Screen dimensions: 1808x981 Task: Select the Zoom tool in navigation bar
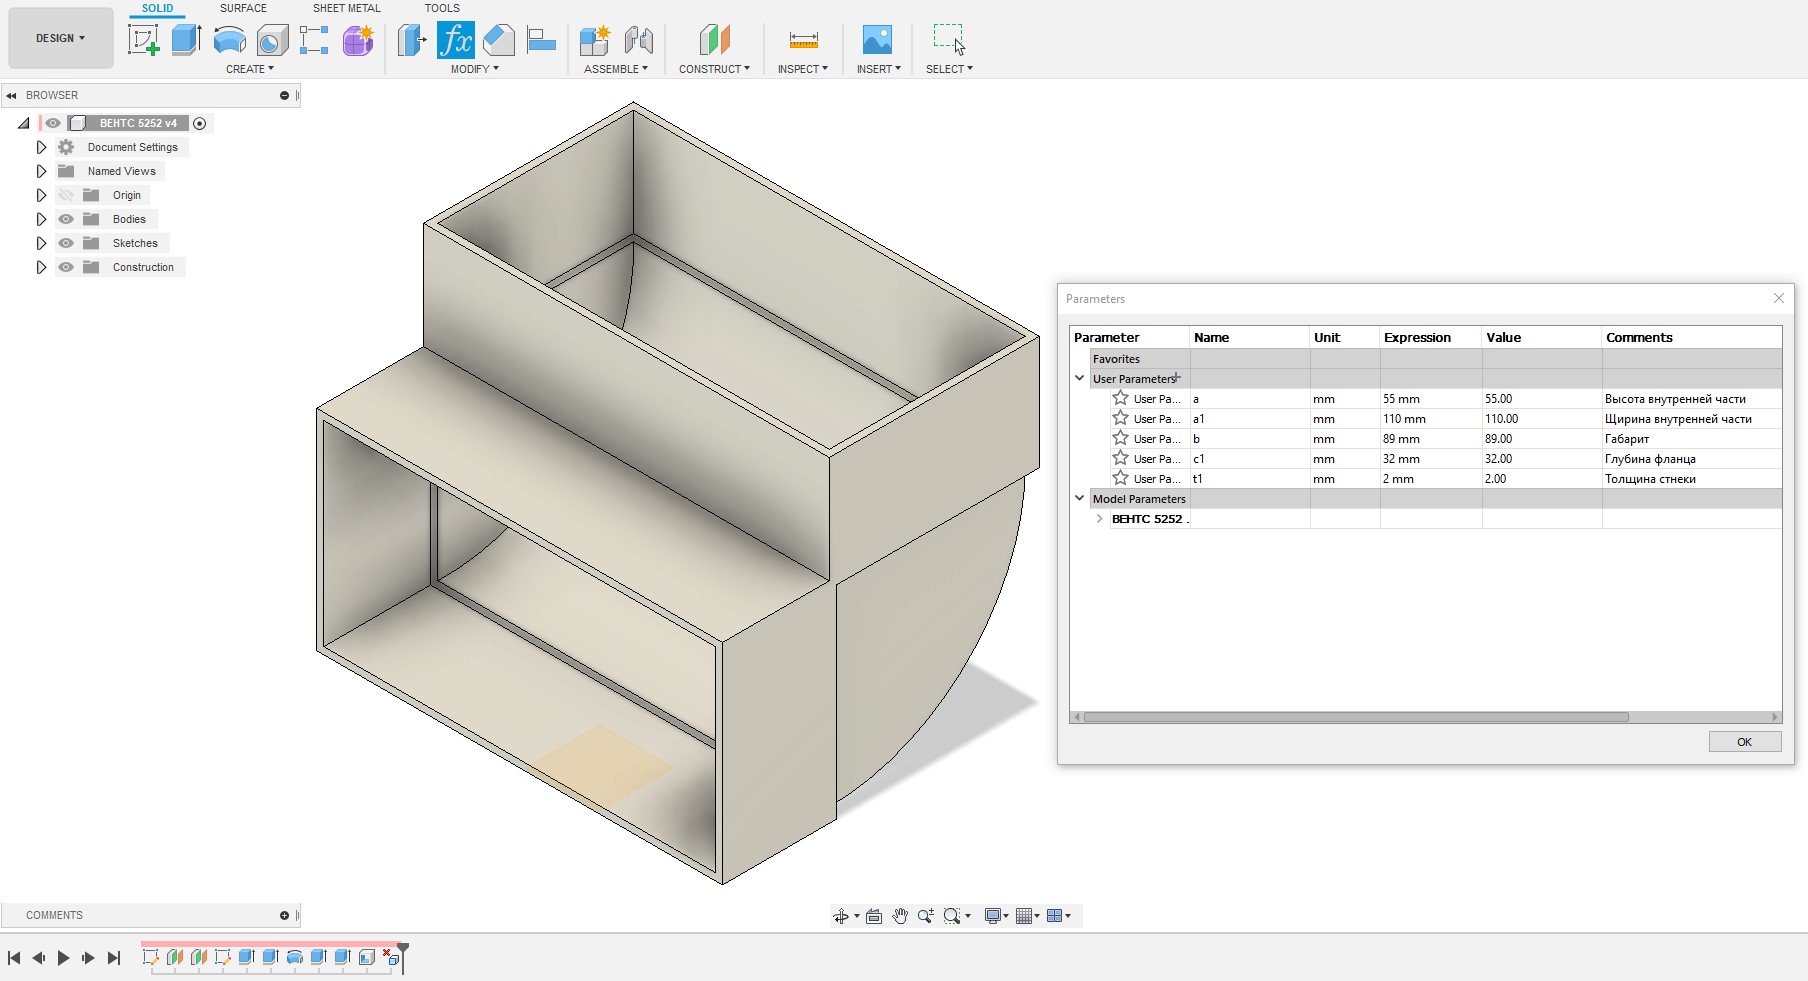(x=926, y=916)
